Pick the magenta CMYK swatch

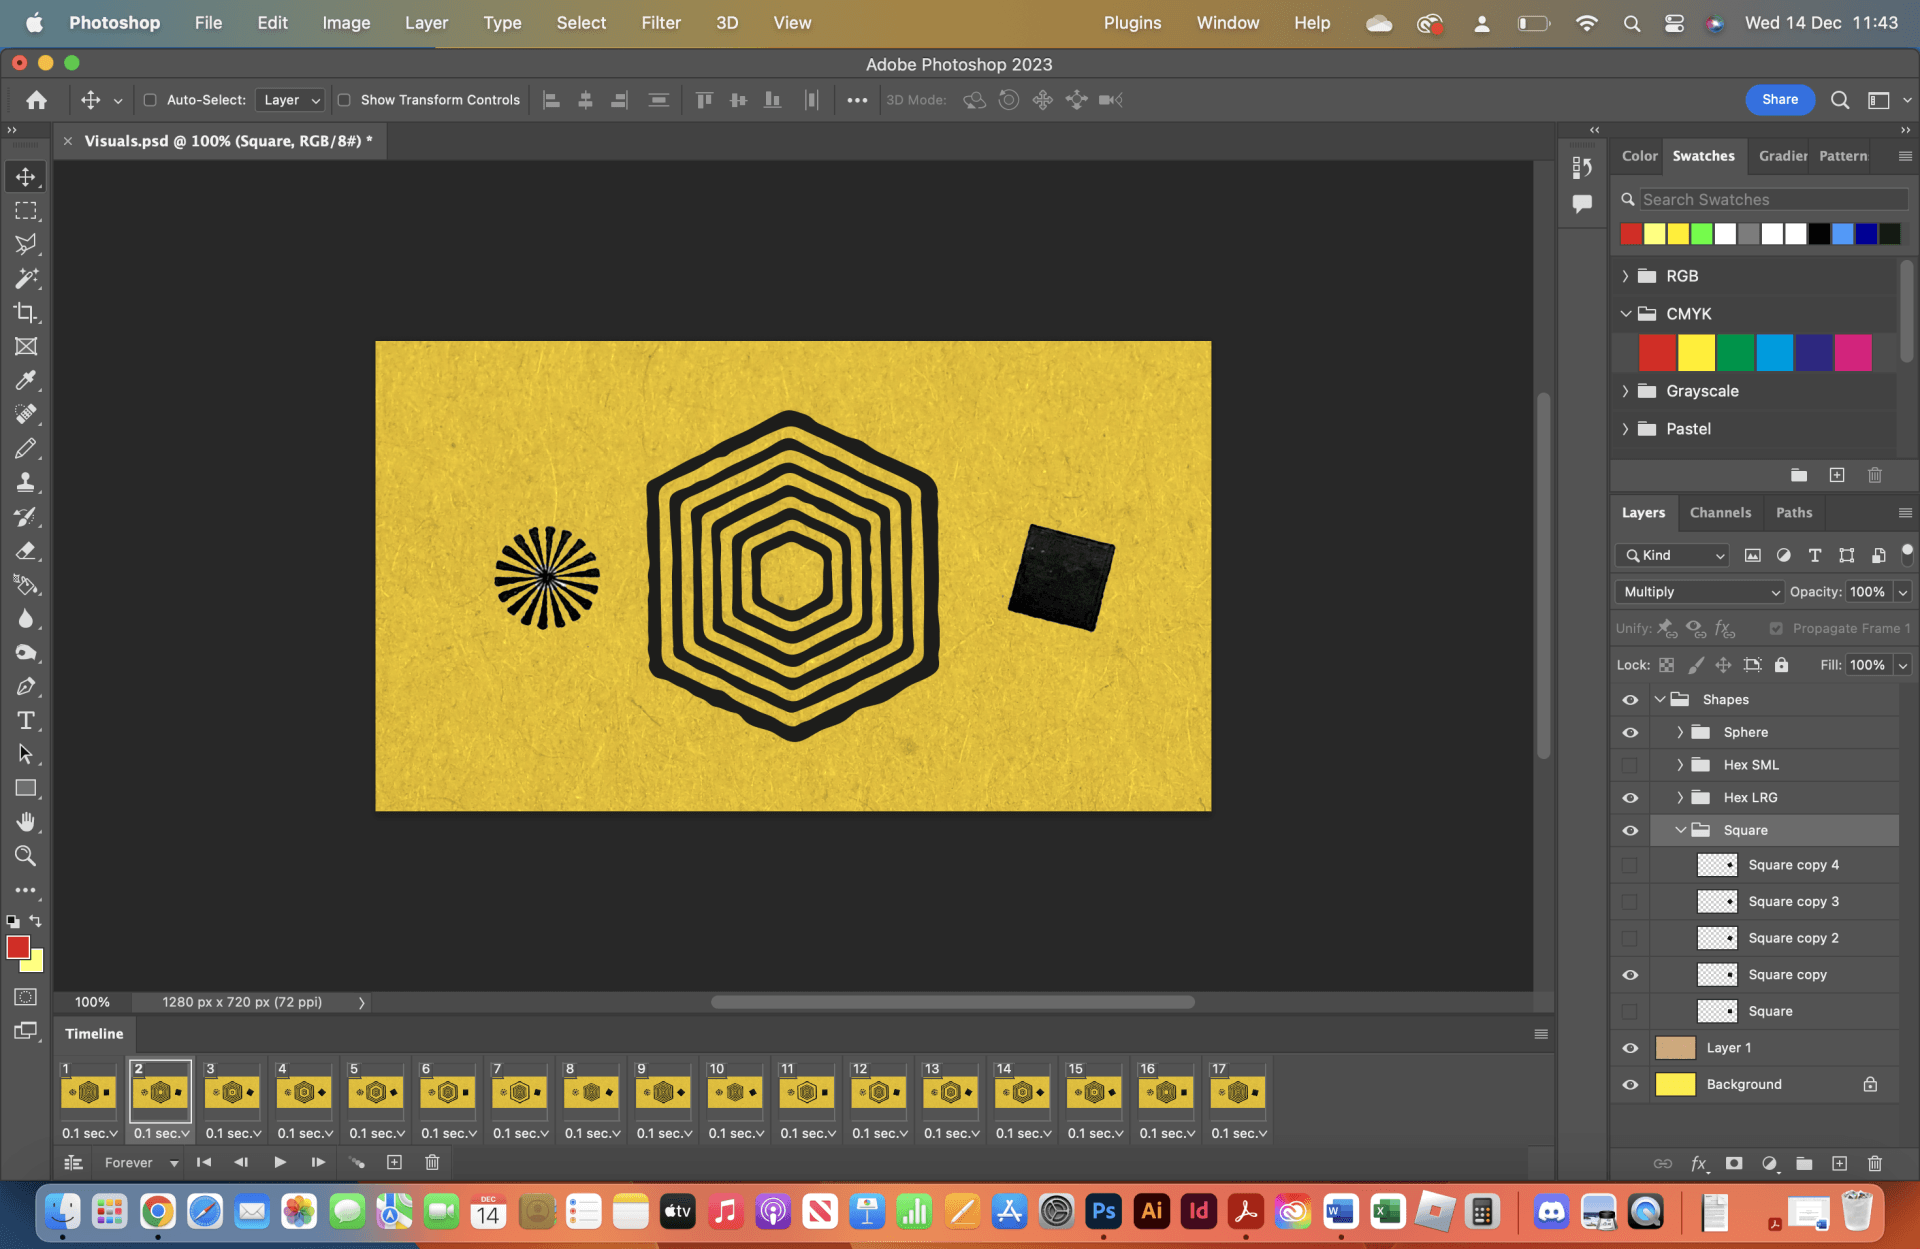pyautogui.click(x=1853, y=353)
